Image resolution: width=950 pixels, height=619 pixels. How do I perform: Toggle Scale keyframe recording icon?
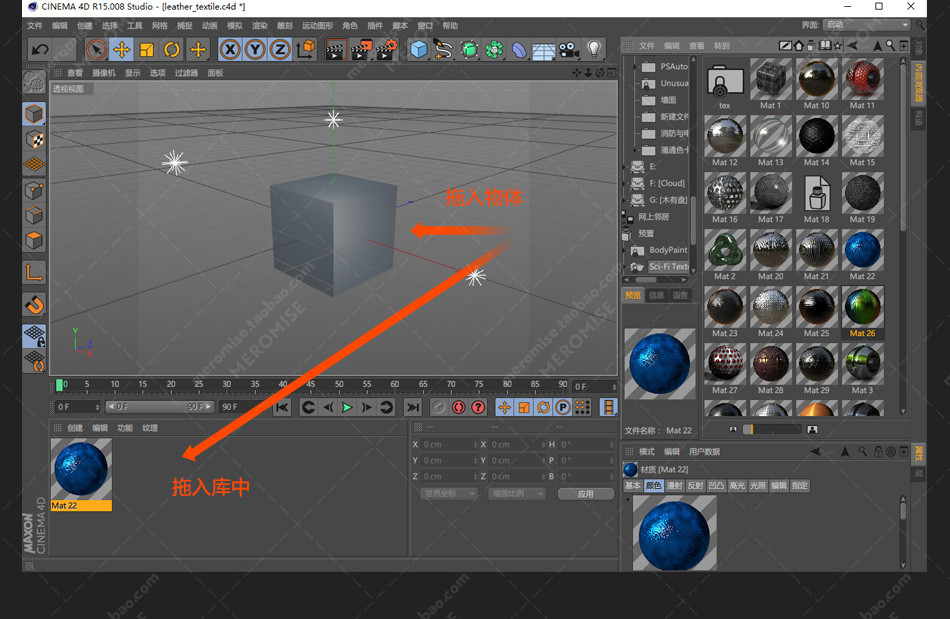pos(524,407)
